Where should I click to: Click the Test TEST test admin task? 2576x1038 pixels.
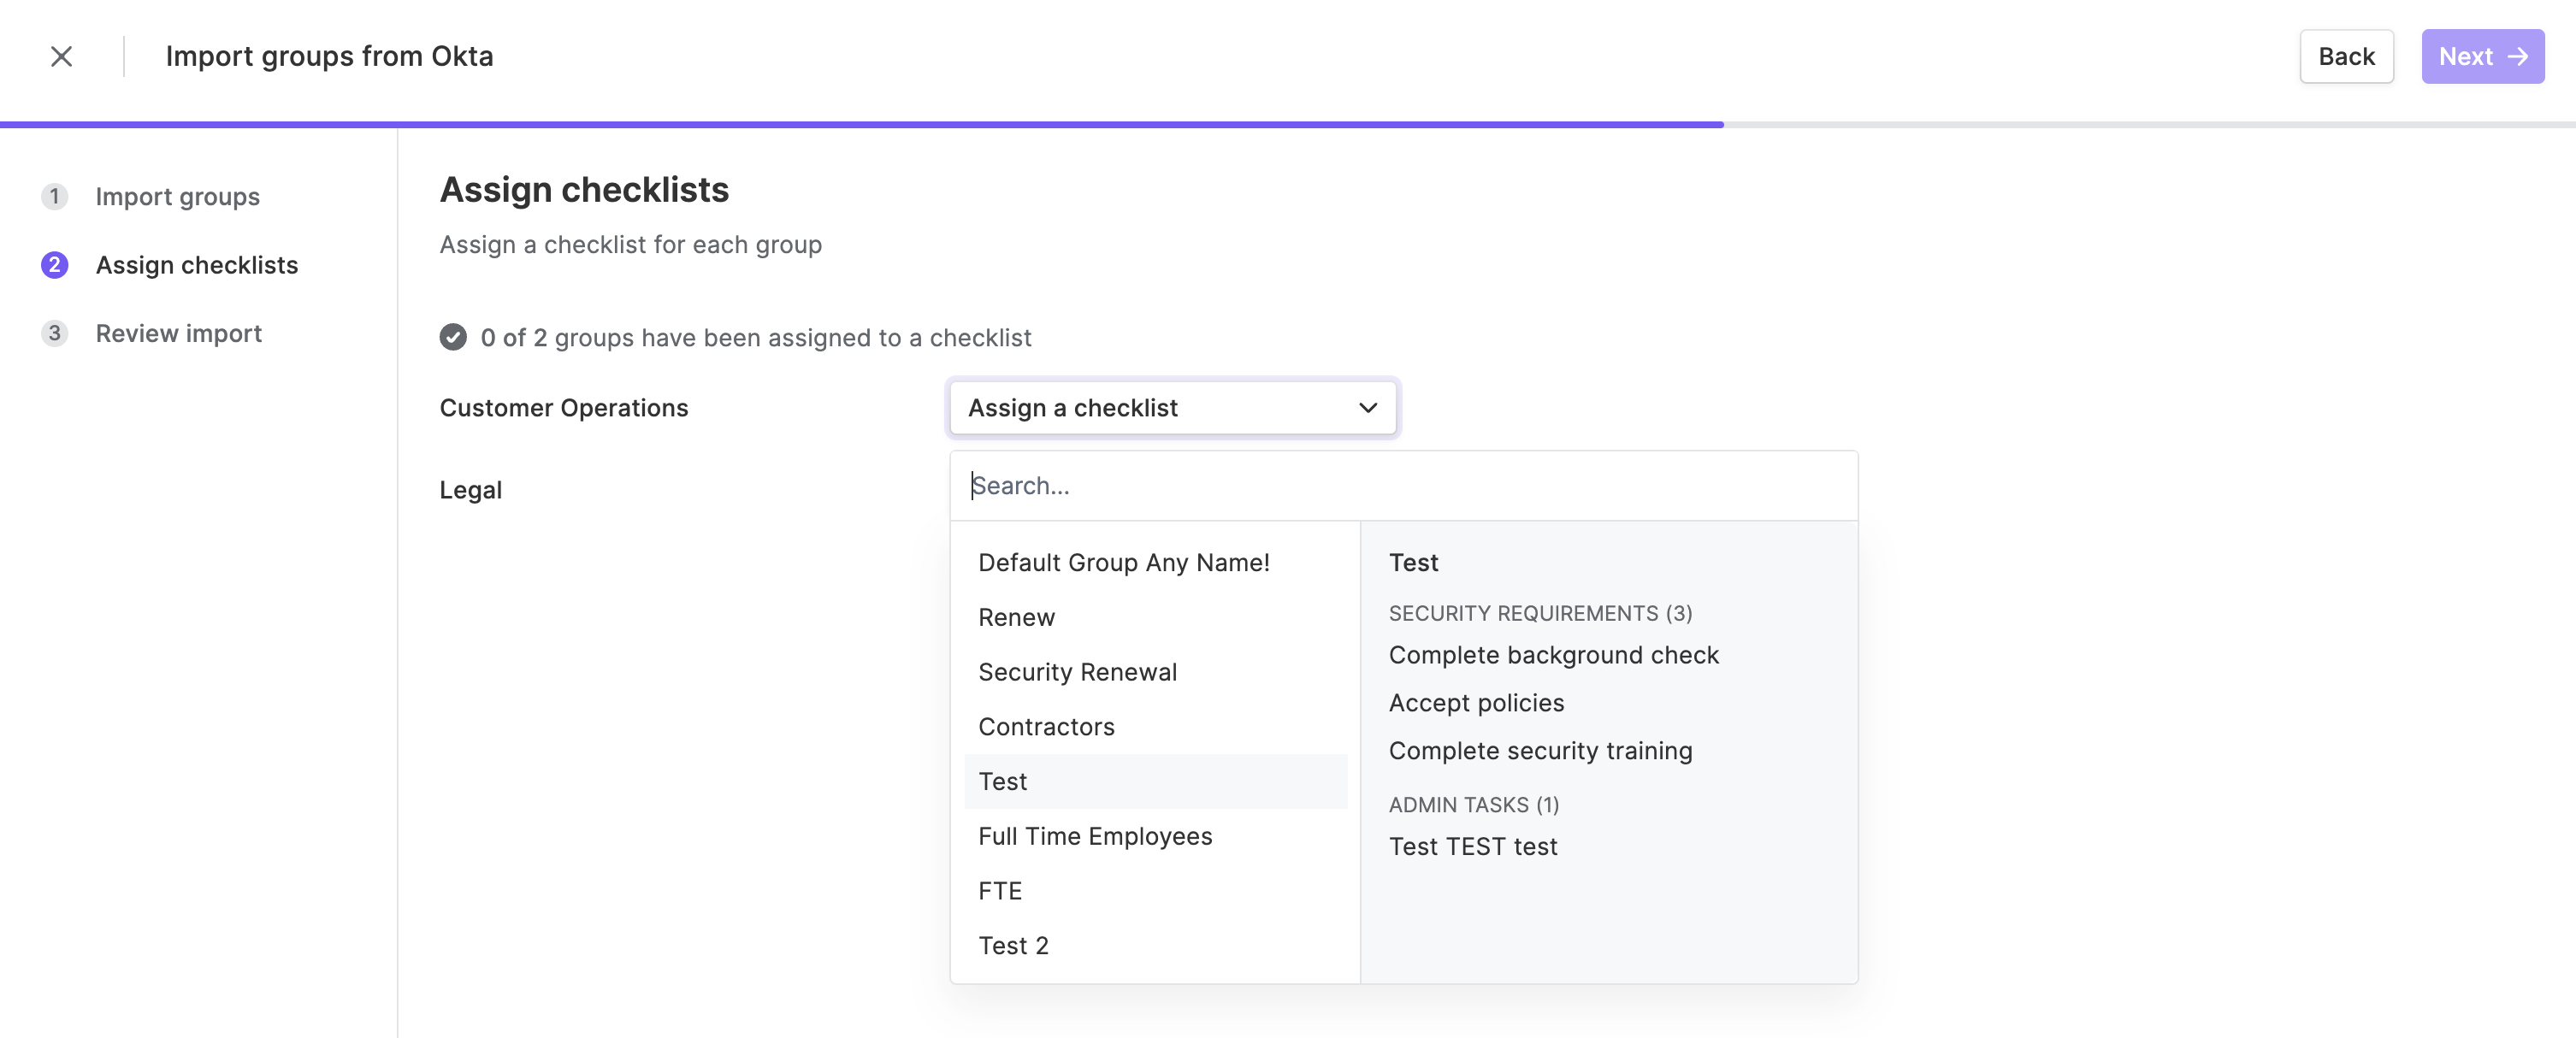(x=1472, y=846)
